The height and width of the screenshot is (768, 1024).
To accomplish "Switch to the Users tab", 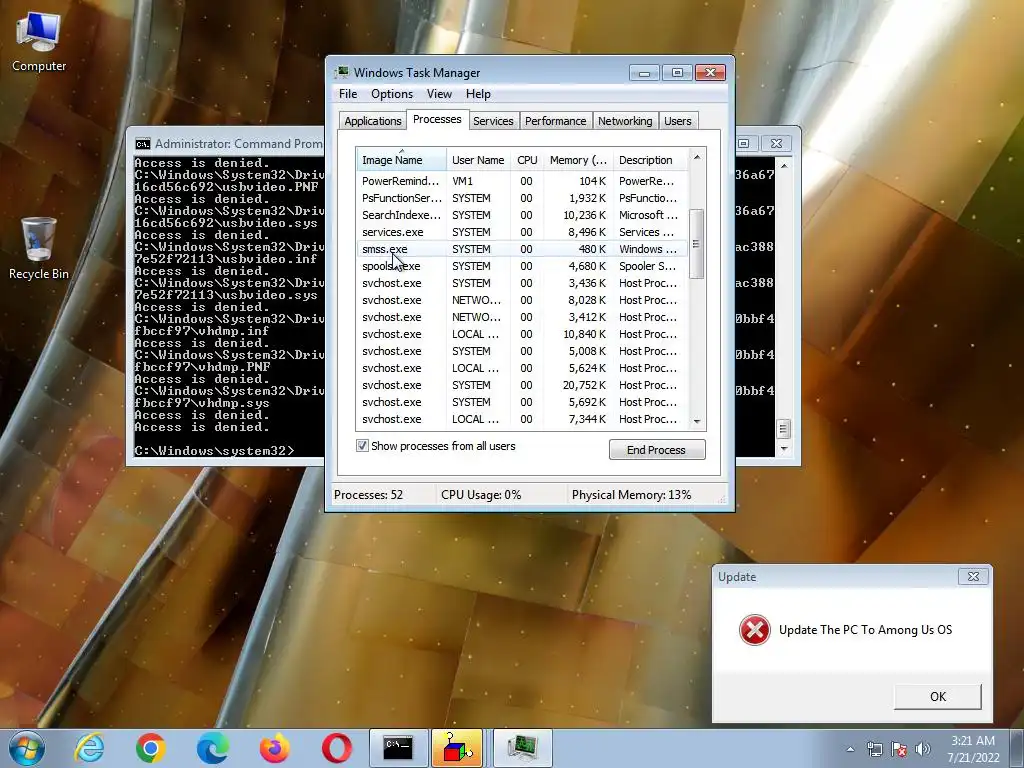I will click(x=678, y=121).
